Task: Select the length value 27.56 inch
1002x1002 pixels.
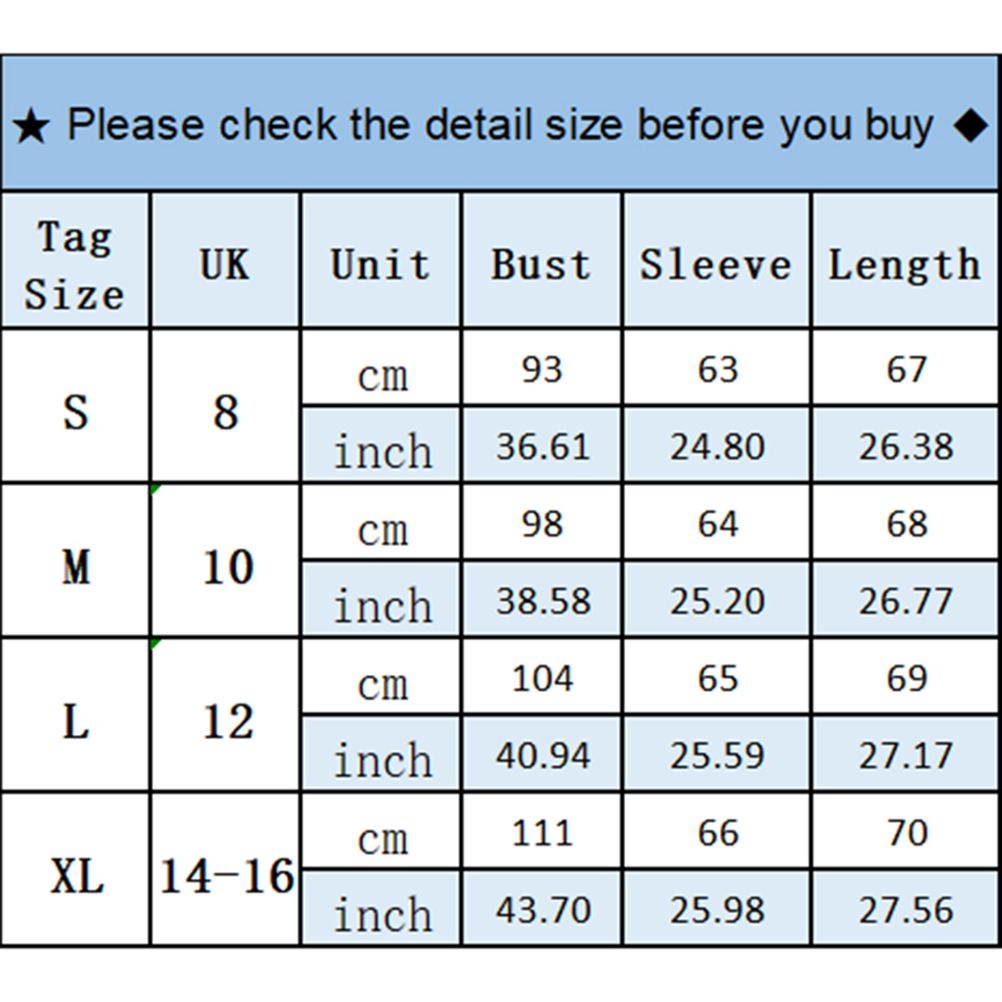Action: [906, 910]
